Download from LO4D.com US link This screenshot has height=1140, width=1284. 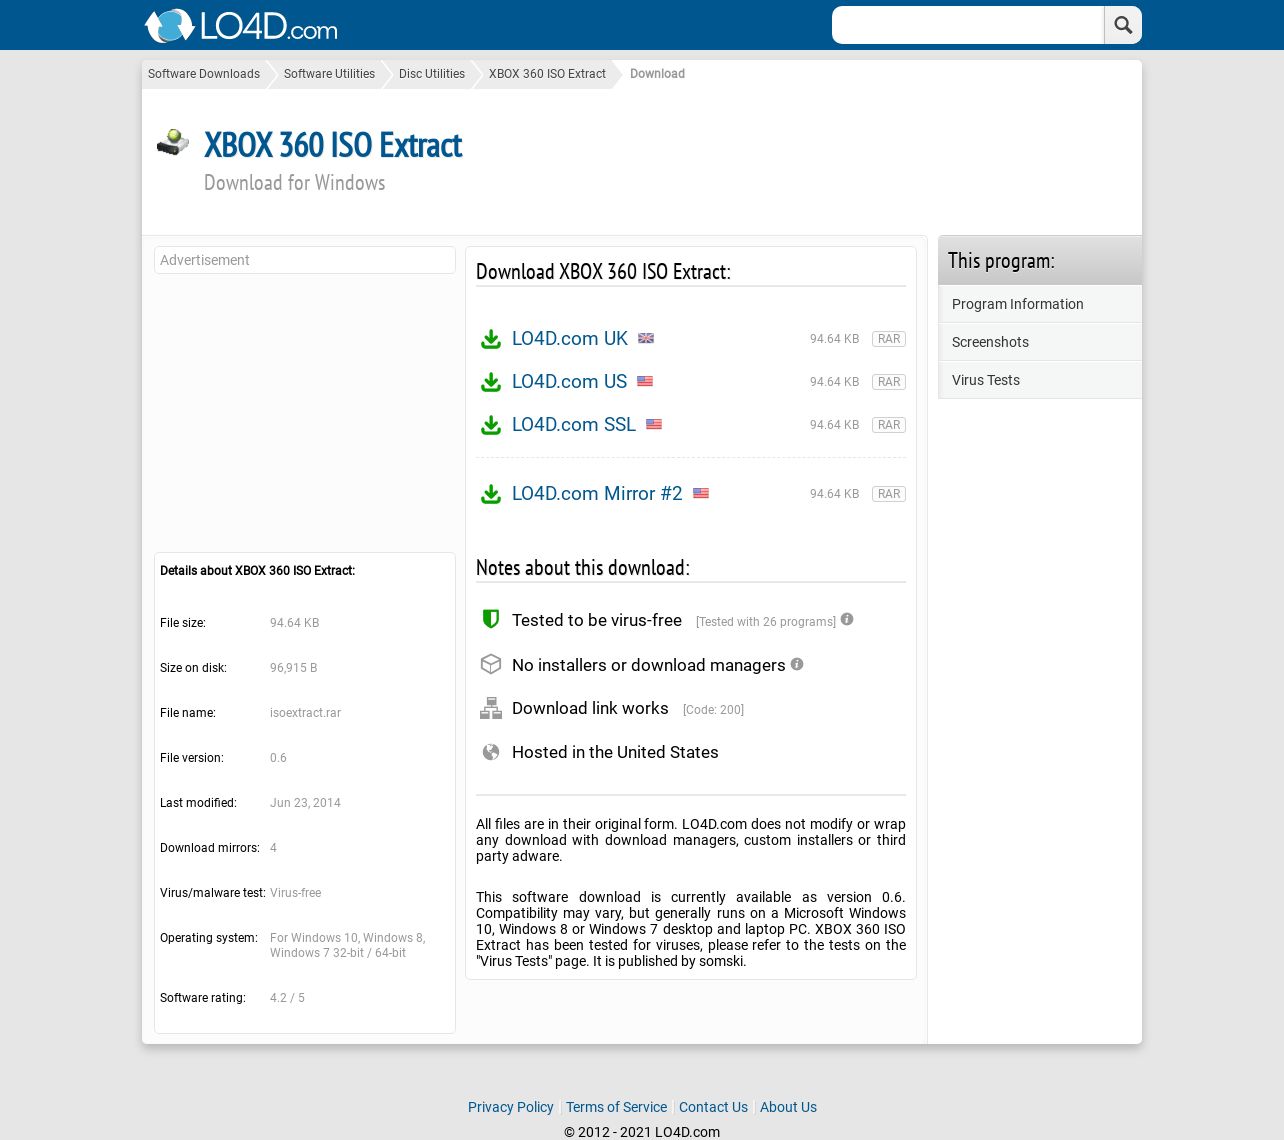569,381
